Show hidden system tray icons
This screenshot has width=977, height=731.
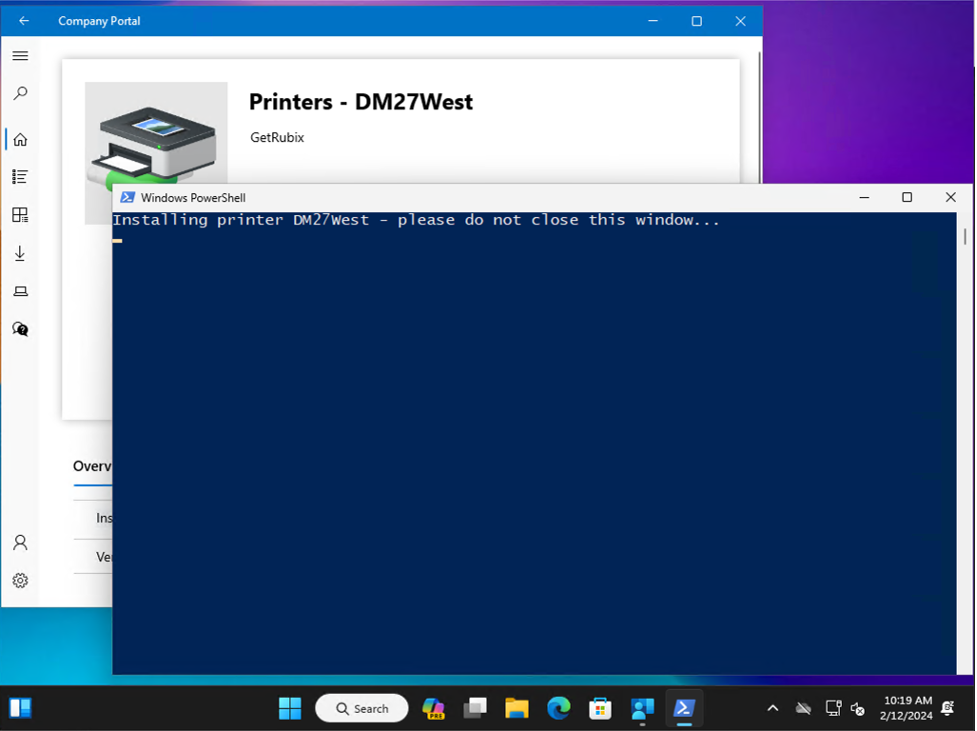[x=773, y=708]
